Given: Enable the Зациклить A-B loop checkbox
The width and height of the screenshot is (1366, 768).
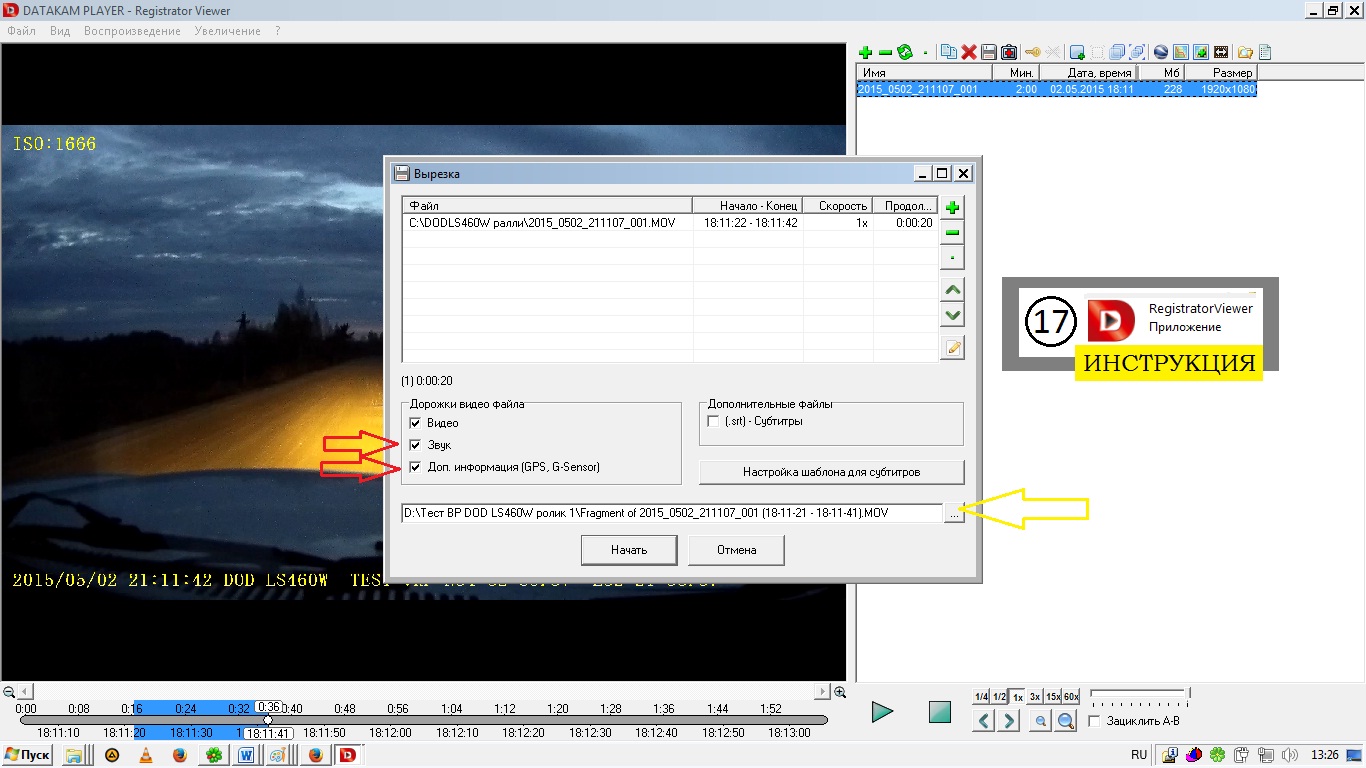Looking at the screenshot, I should point(1095,721).
